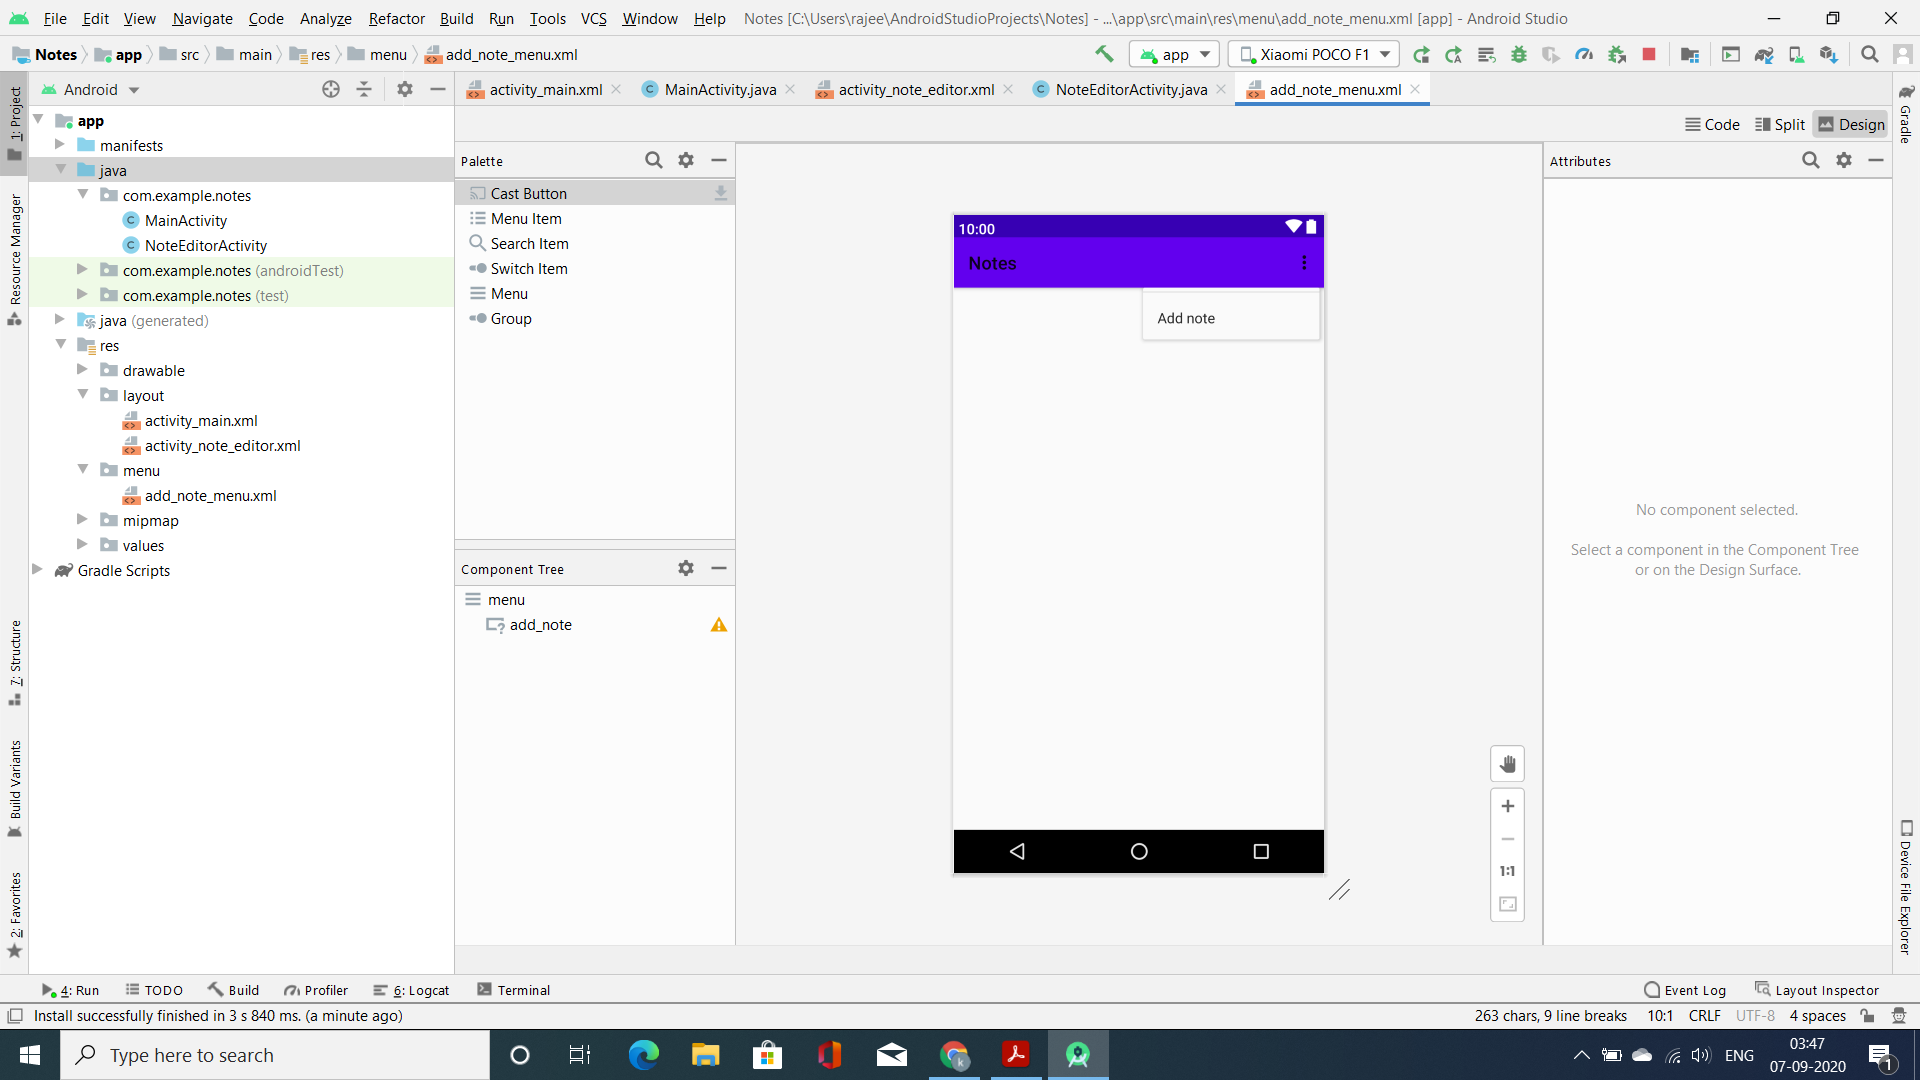Screen dimensions: 1920x1080
Task: Expand the com.example.notes java package
Action: pyautogui.click(x=83, y=195)
